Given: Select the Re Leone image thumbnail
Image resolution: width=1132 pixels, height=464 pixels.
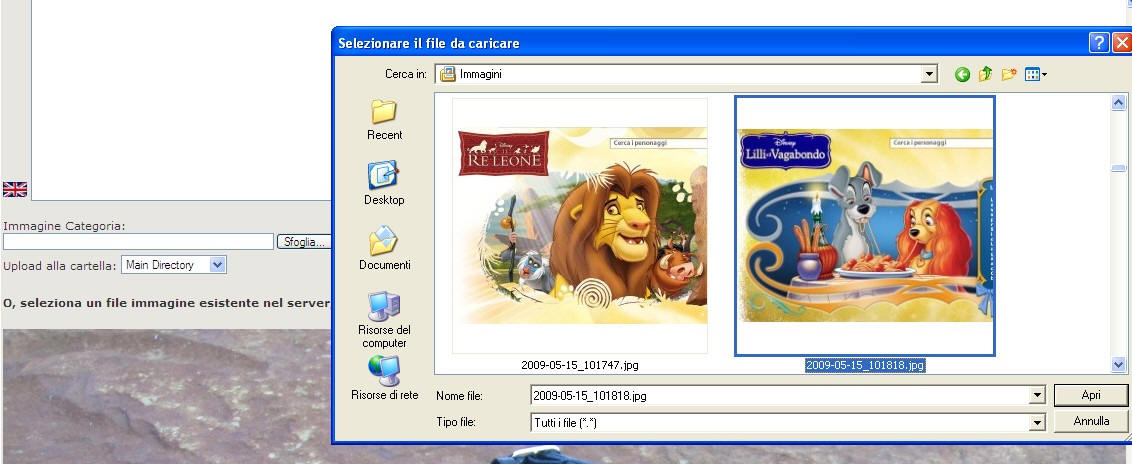Looking at the screenshot, I should tap(580, 225).
